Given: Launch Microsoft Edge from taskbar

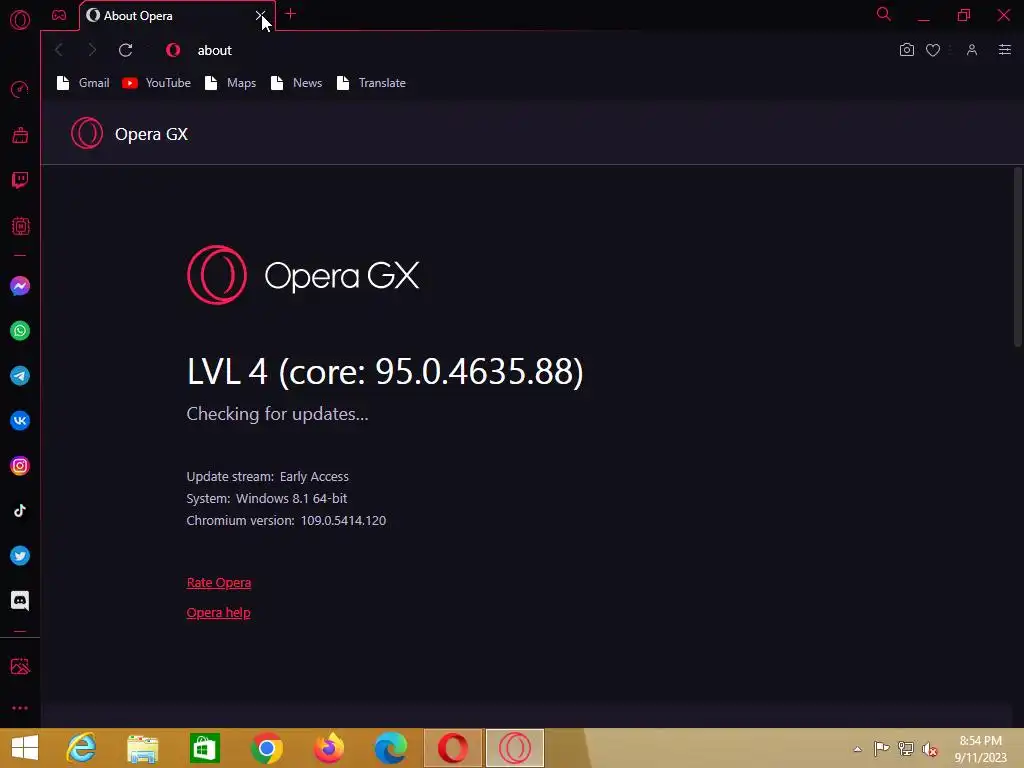Looking at the screenshot, I should pos(391,748).
